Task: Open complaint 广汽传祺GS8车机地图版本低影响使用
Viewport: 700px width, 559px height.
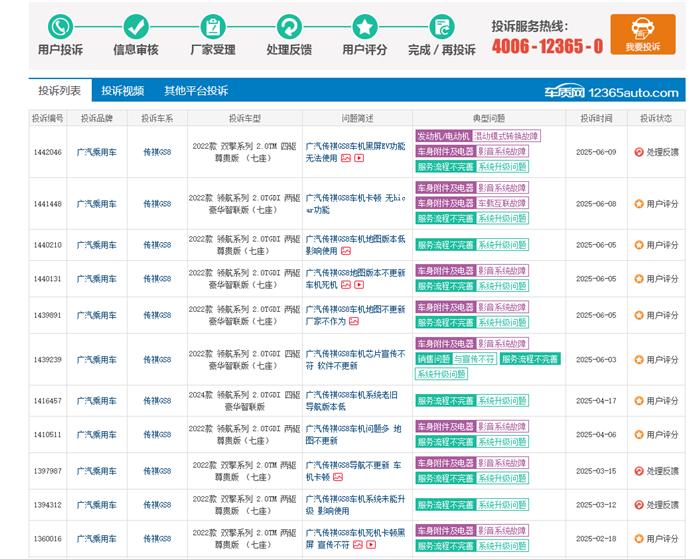Action: point(355,245)
